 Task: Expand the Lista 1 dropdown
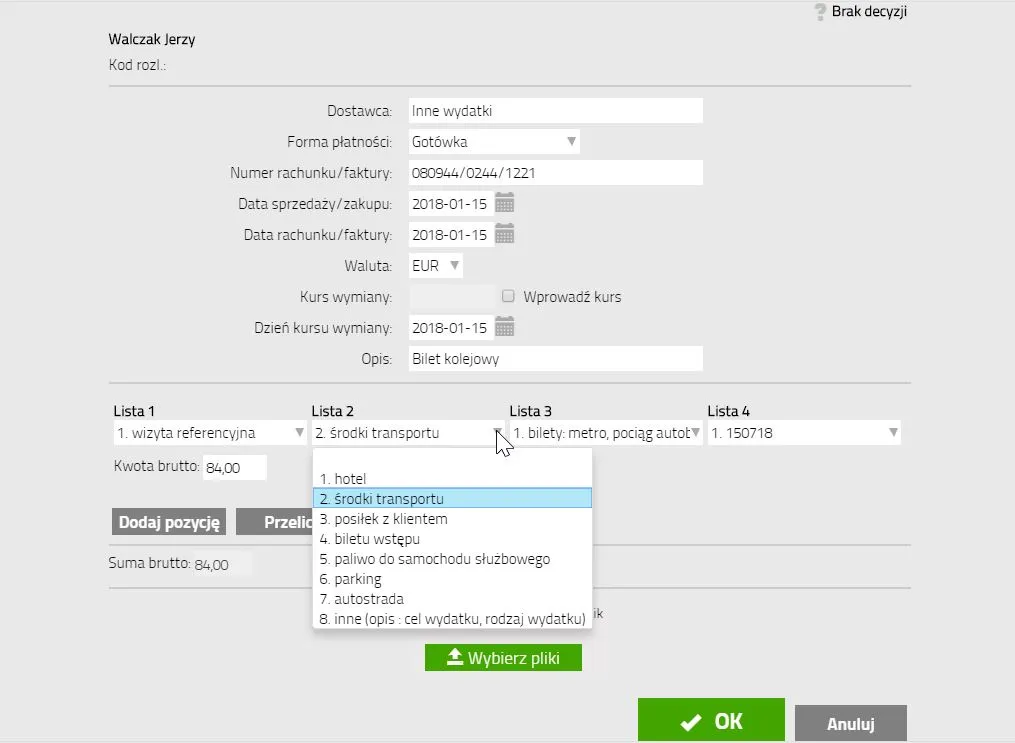(x=210, y=433)
